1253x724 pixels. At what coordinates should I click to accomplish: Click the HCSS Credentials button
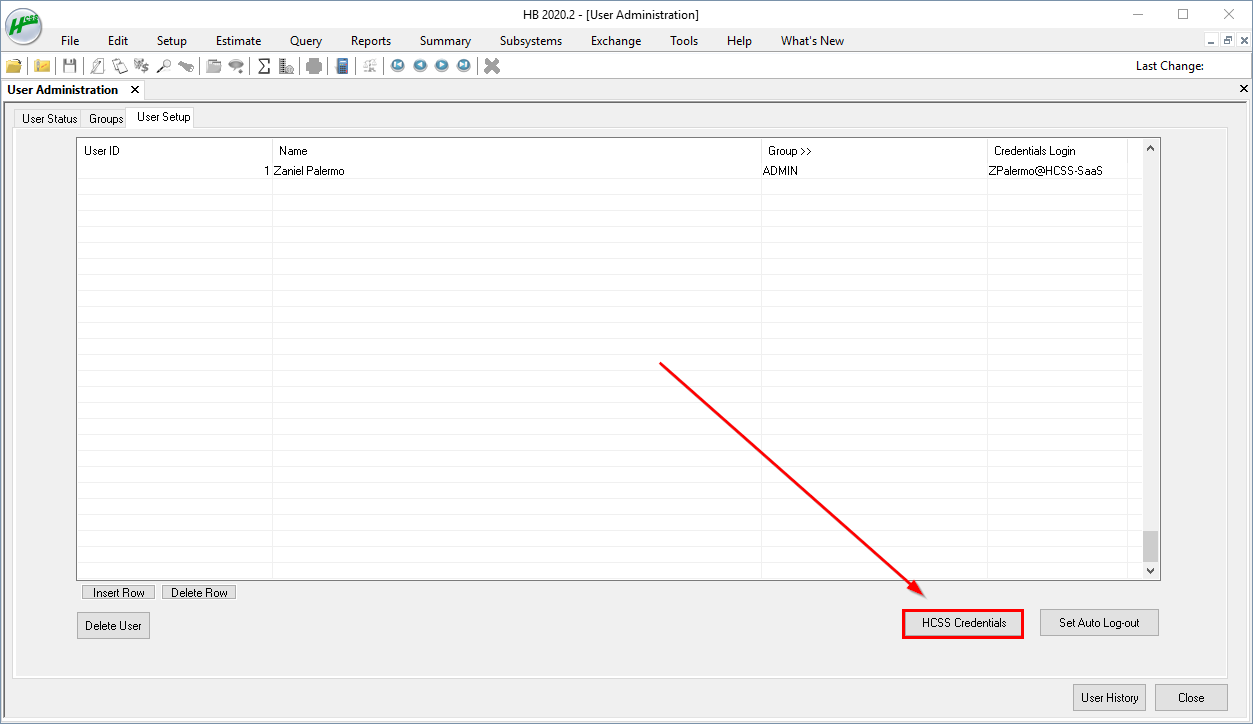point(963,623)
